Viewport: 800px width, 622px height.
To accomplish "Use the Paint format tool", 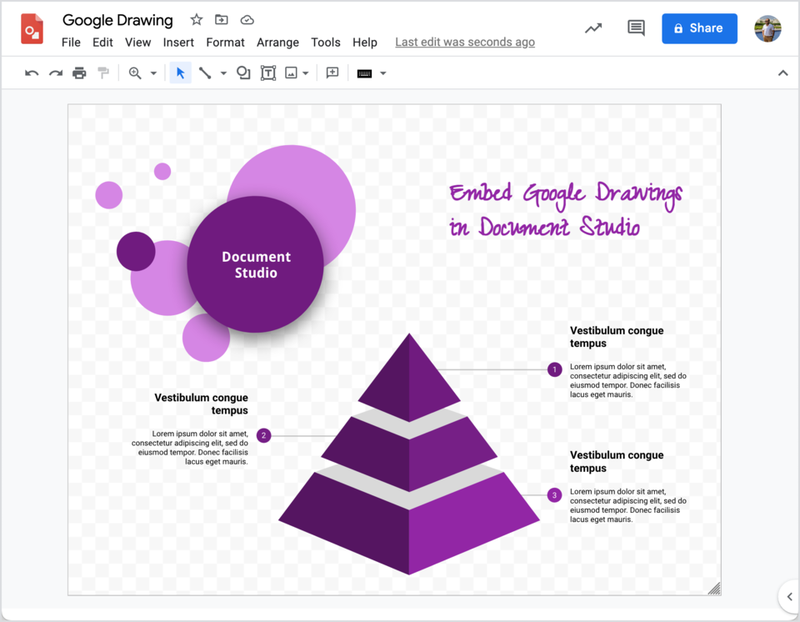I will (104, 73).
